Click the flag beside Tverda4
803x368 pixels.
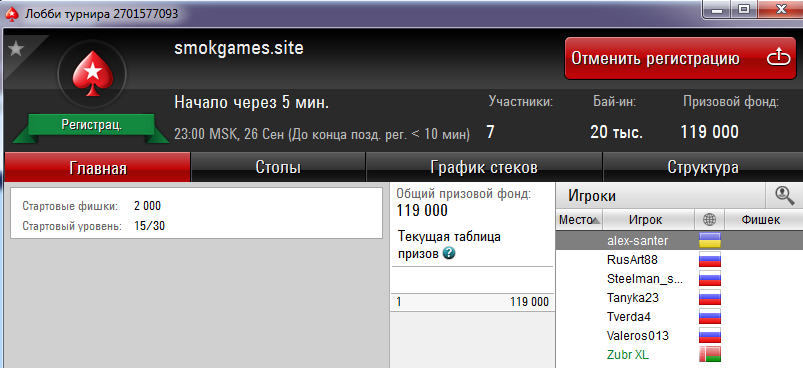[x=710, y=317]
